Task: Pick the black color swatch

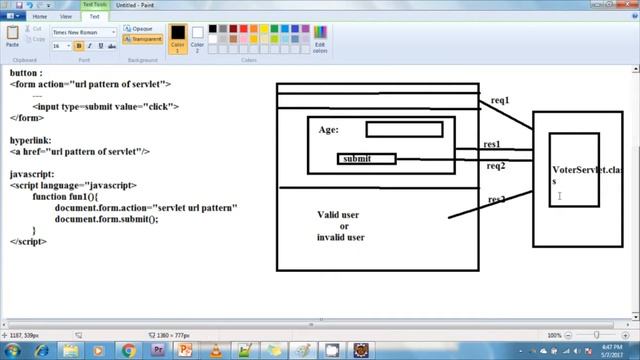Action: pyautogui.click(x=213, y=29)
